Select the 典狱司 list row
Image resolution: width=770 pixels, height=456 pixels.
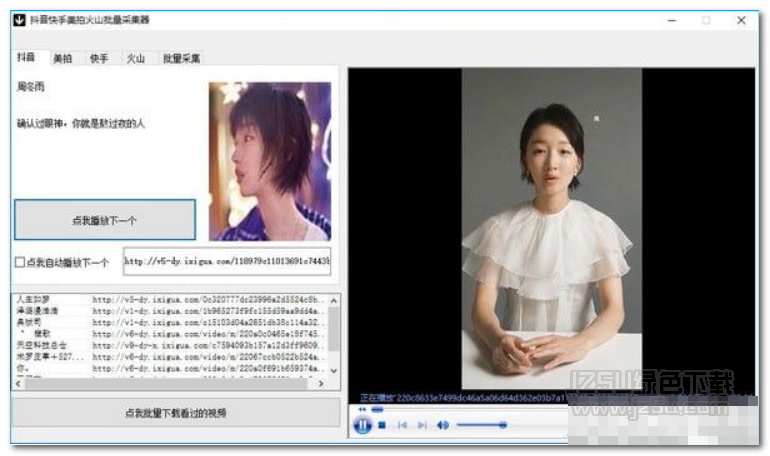pos(170,322)
